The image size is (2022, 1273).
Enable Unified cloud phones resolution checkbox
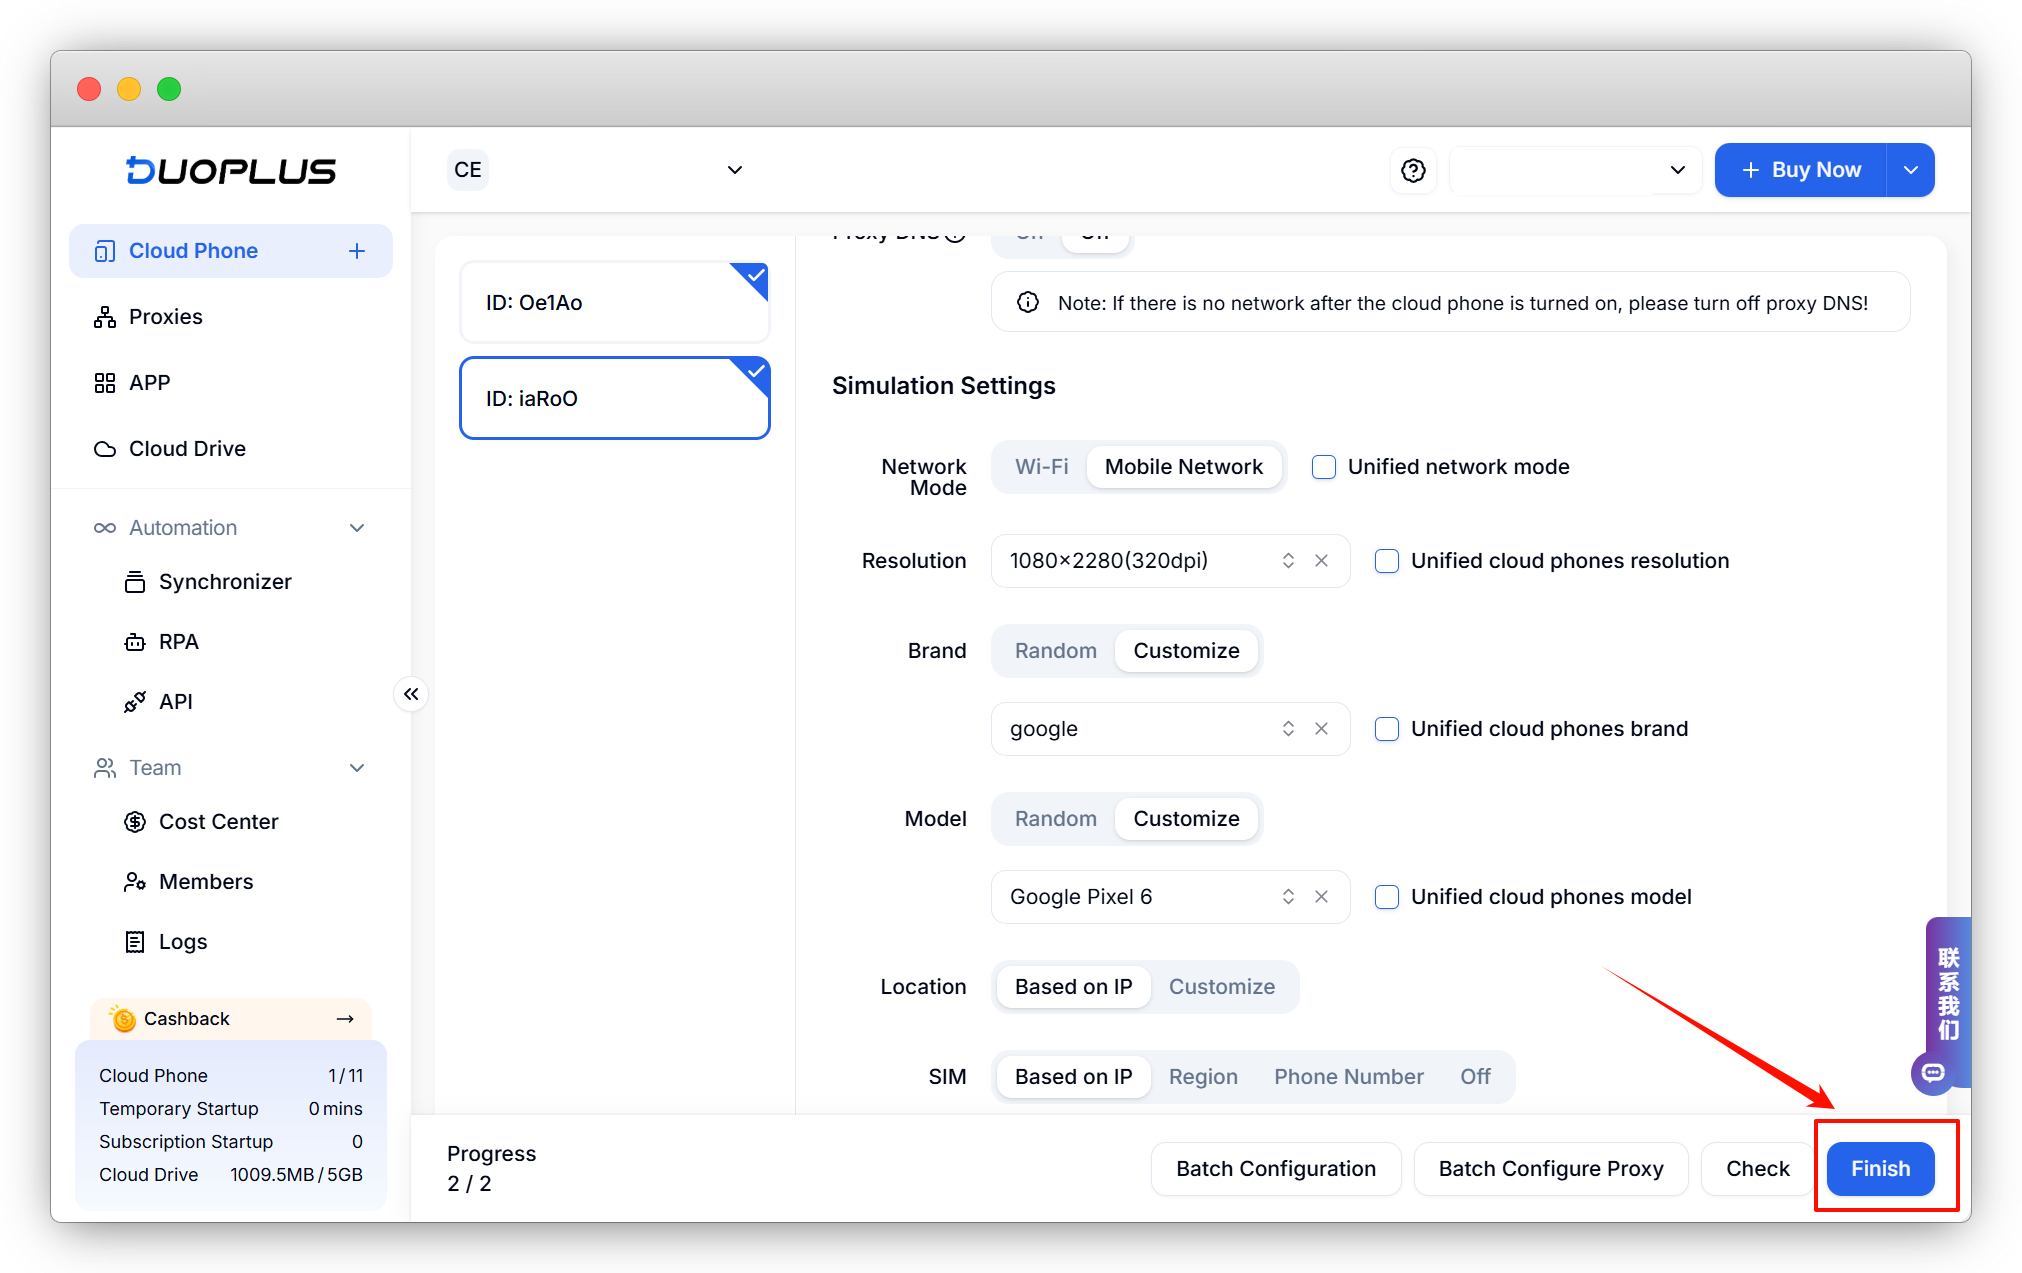coord(1386,561)
